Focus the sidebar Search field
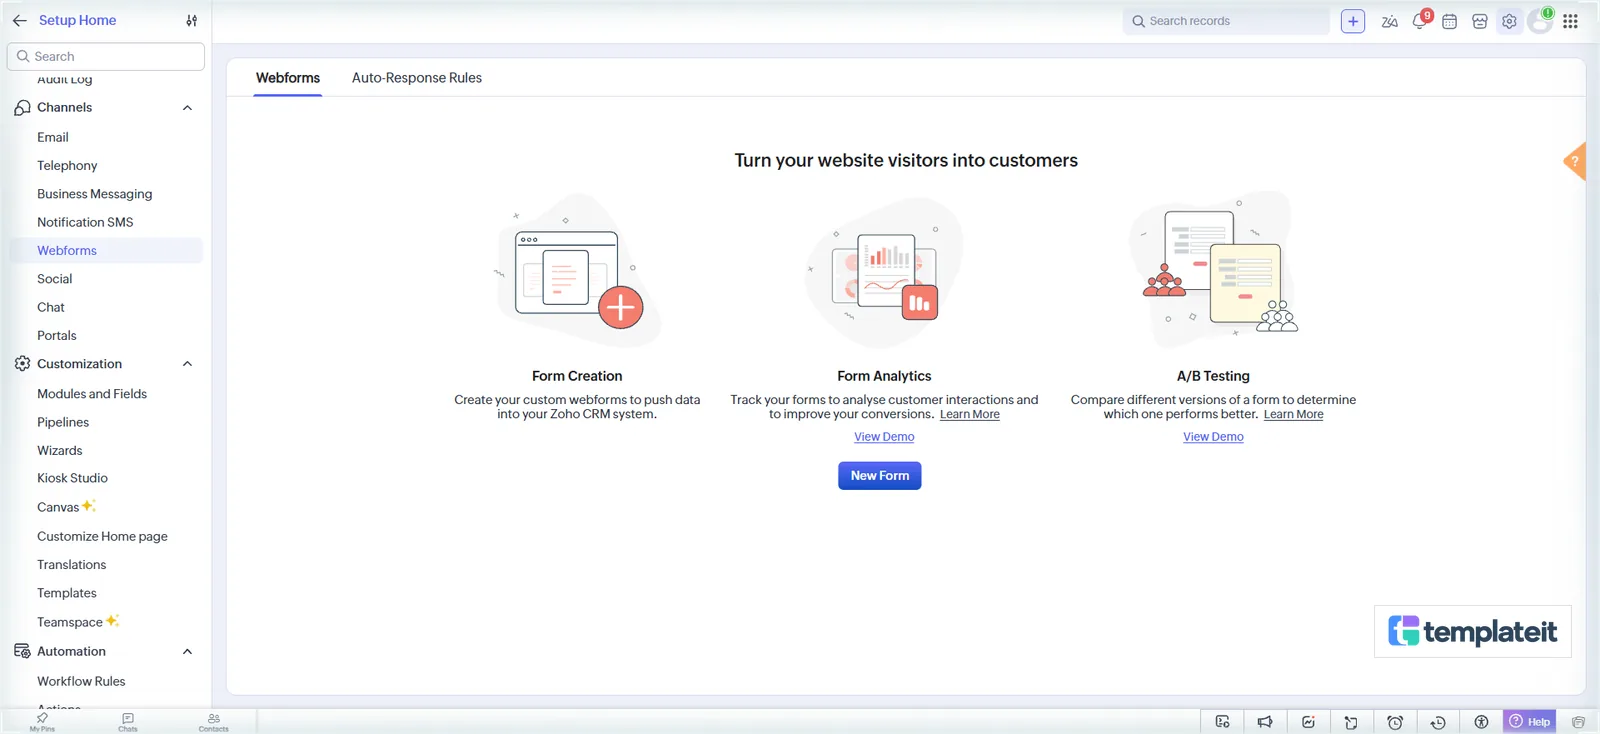The height and width of the screenshot is (734, 1600). pos(106,56)
